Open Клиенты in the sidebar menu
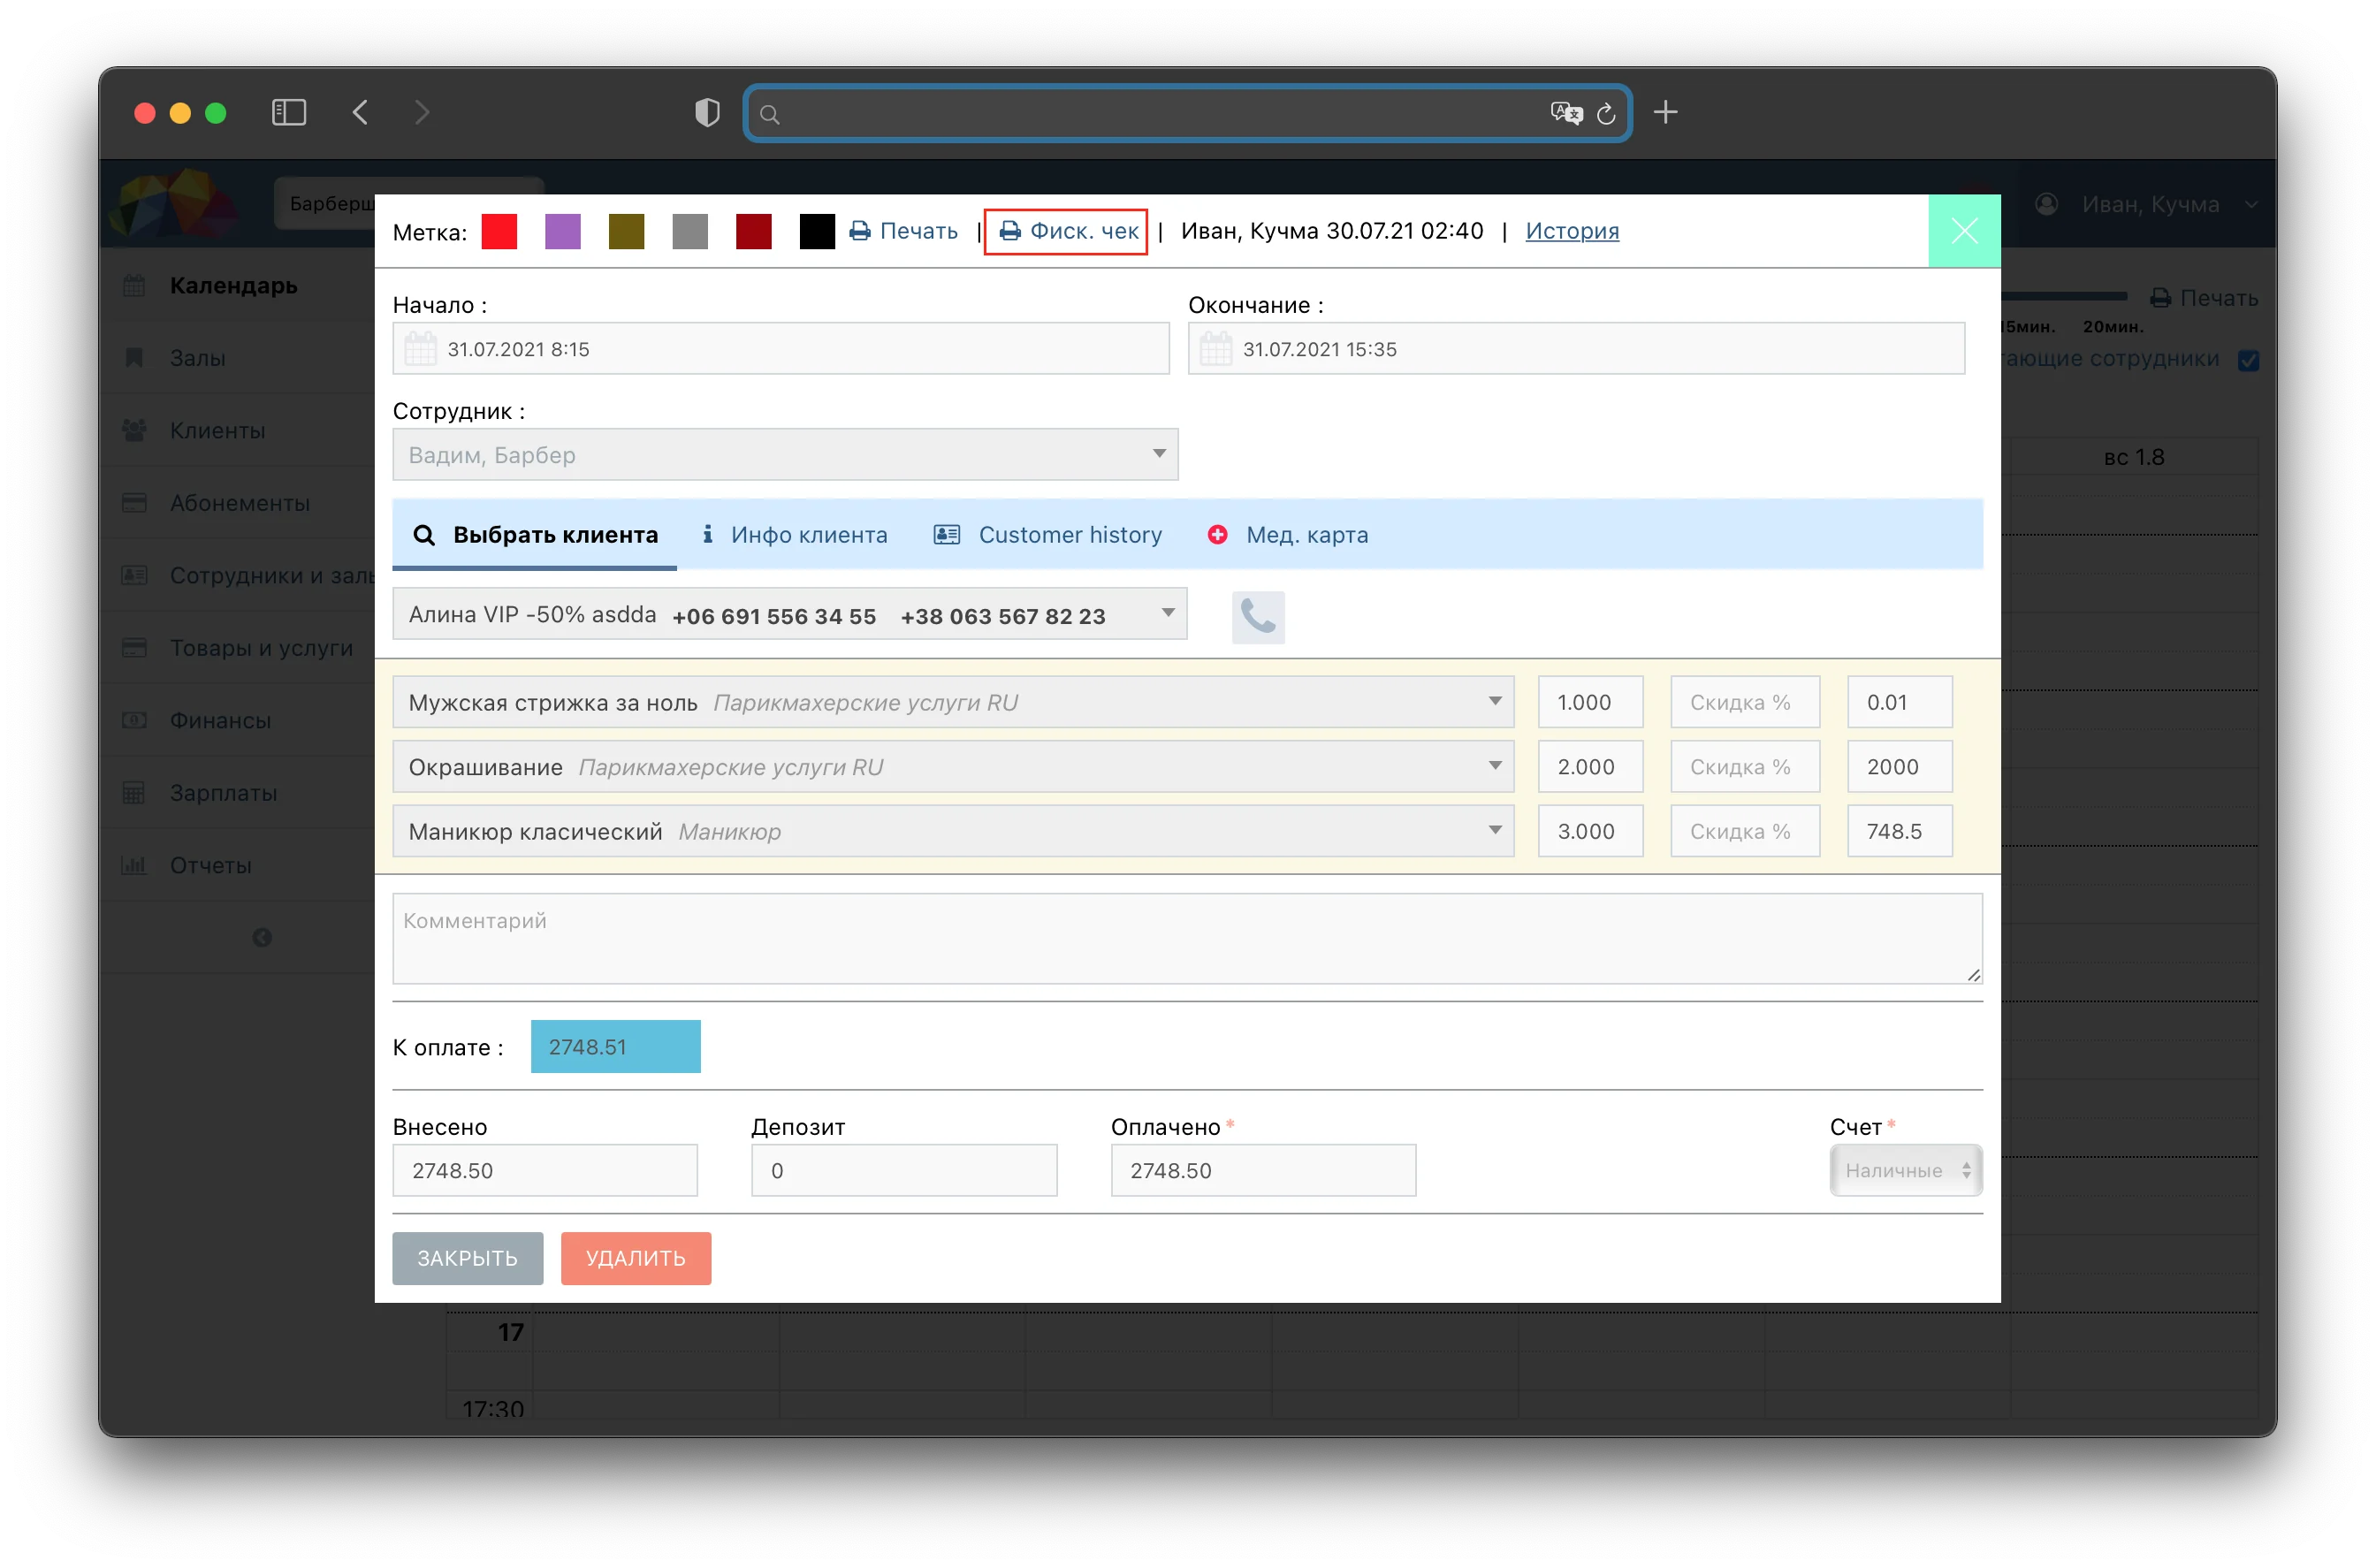Screen dimensions: 2376x1568 (217, 430)
